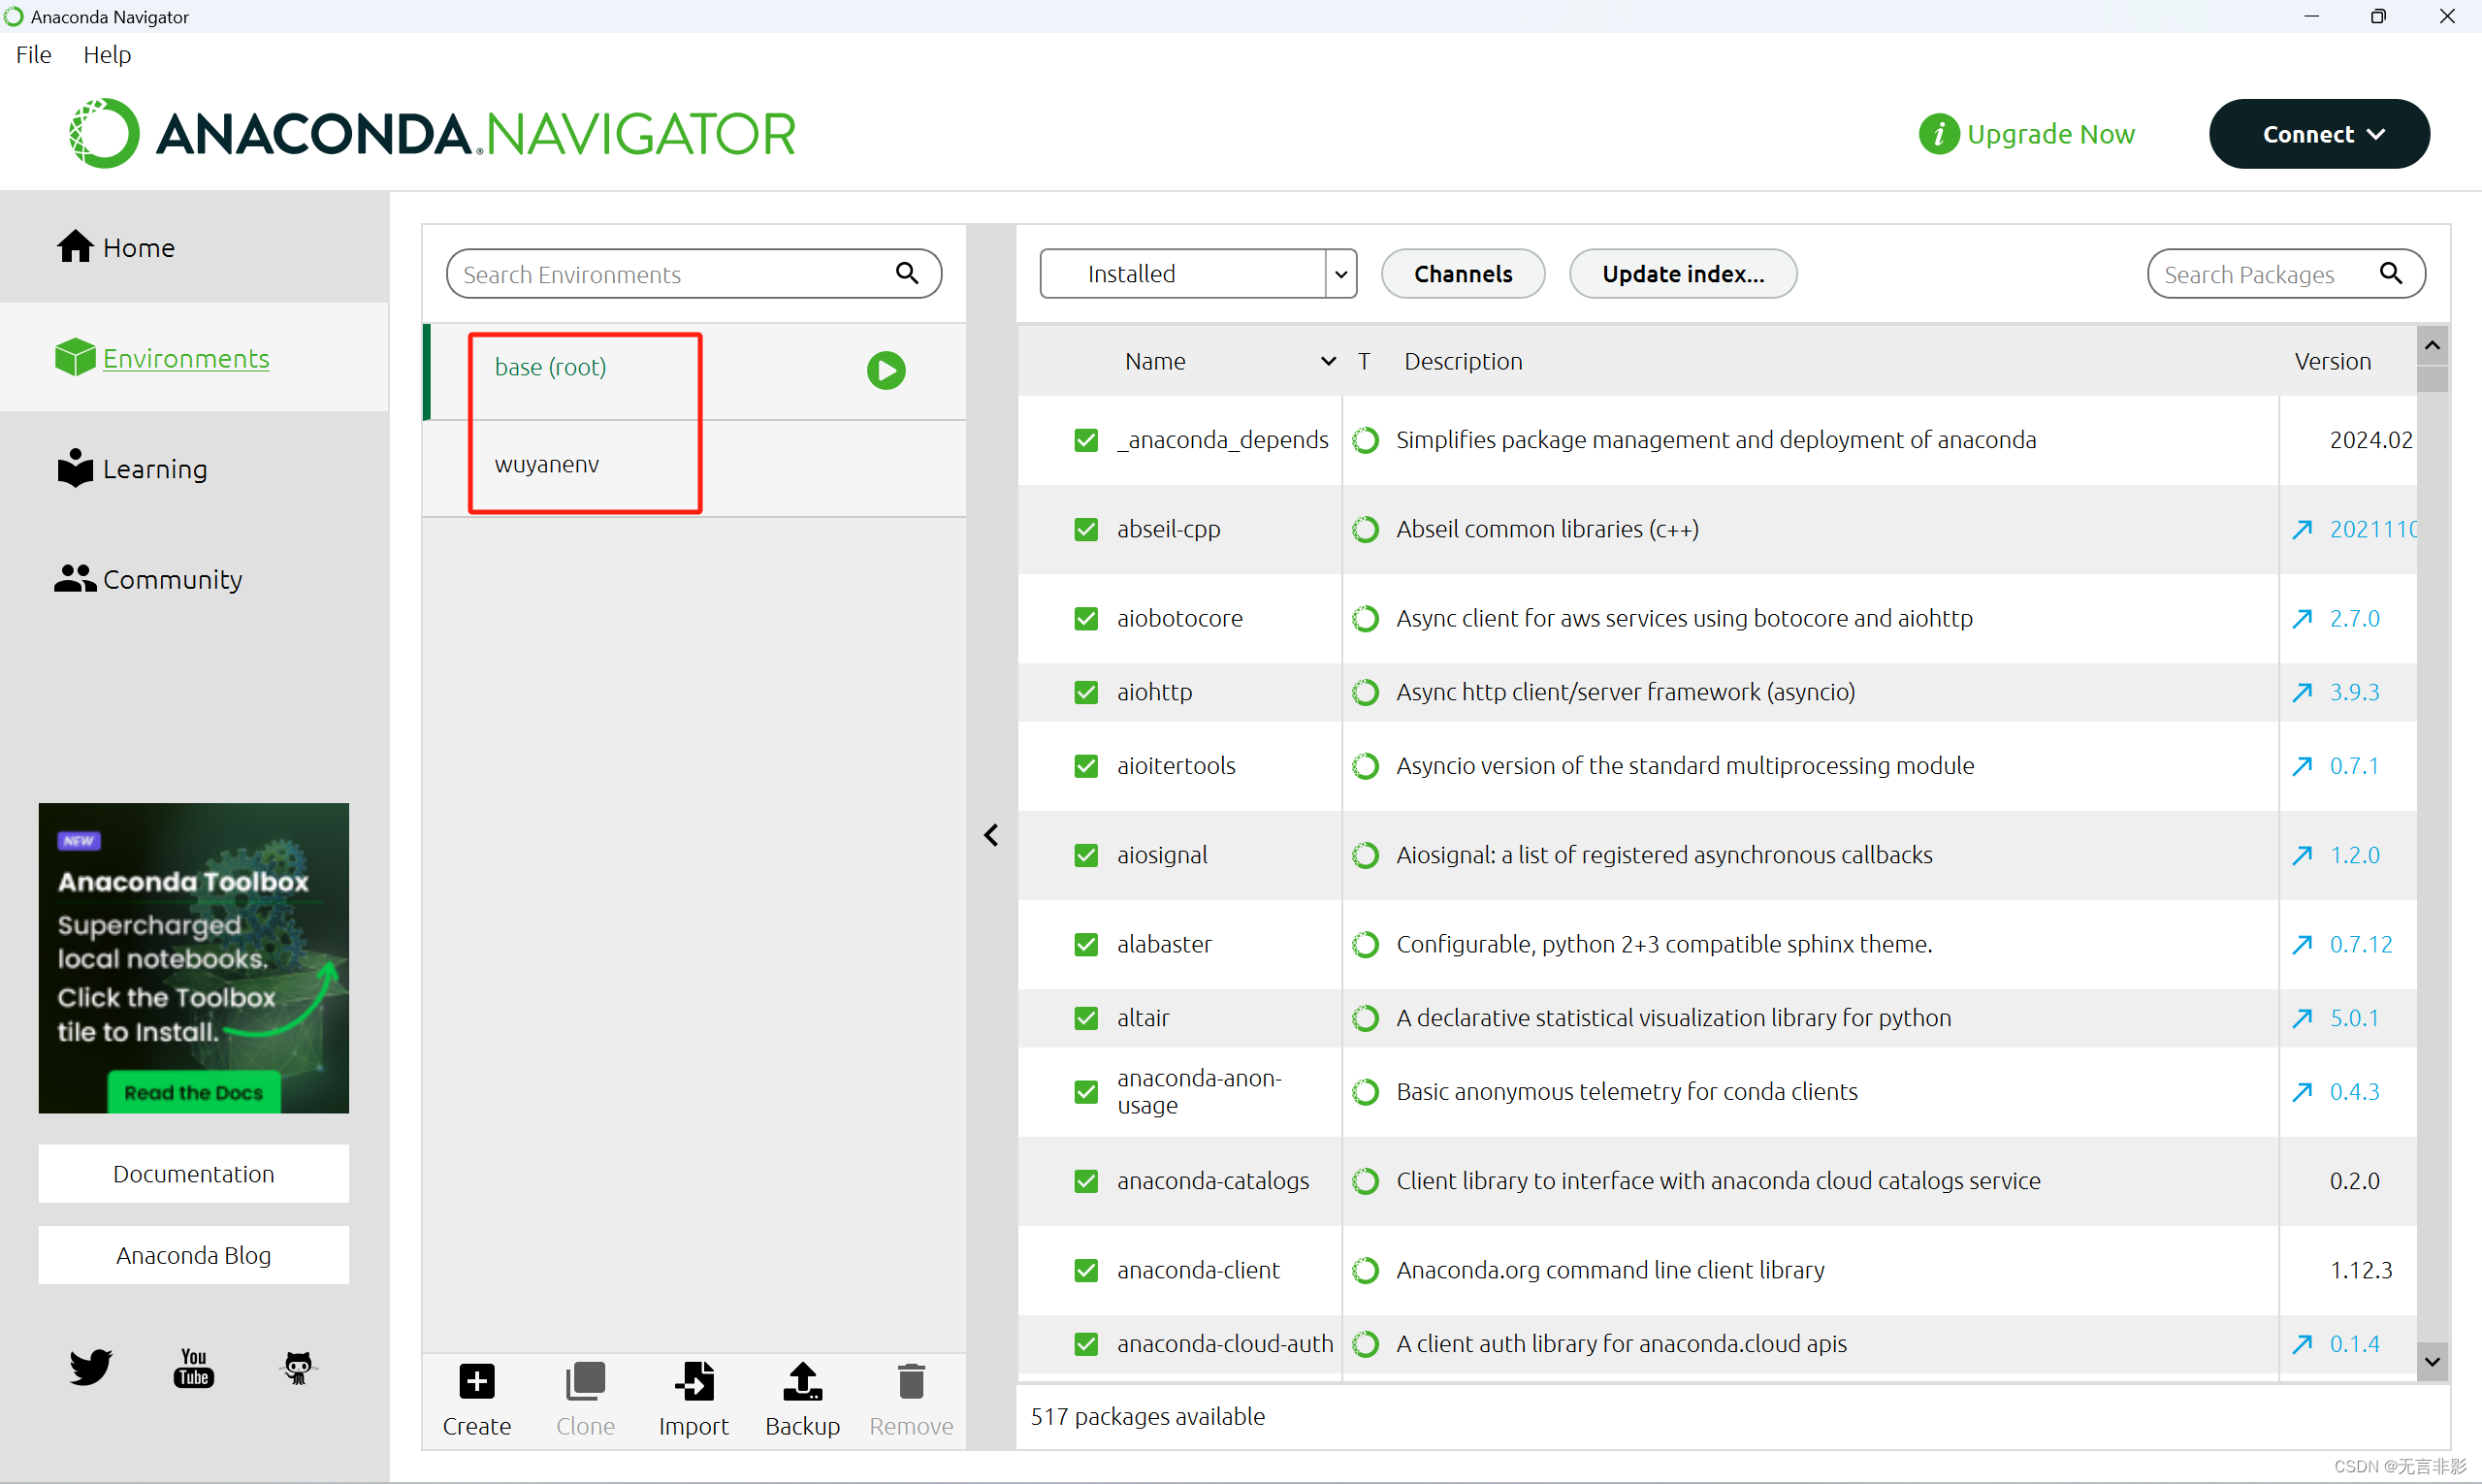Click the Remove environment trash icon
Viewport: 2482px width, 1484px height.
pos(911,1382)
